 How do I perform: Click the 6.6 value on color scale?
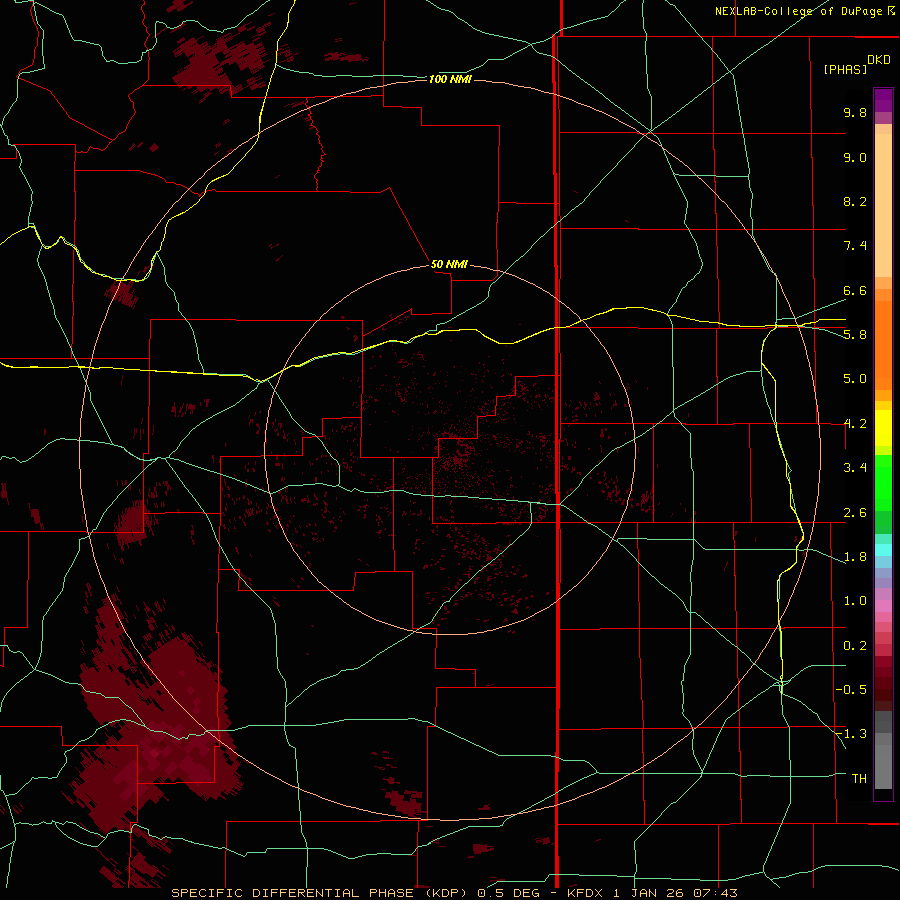click(855, 290)
